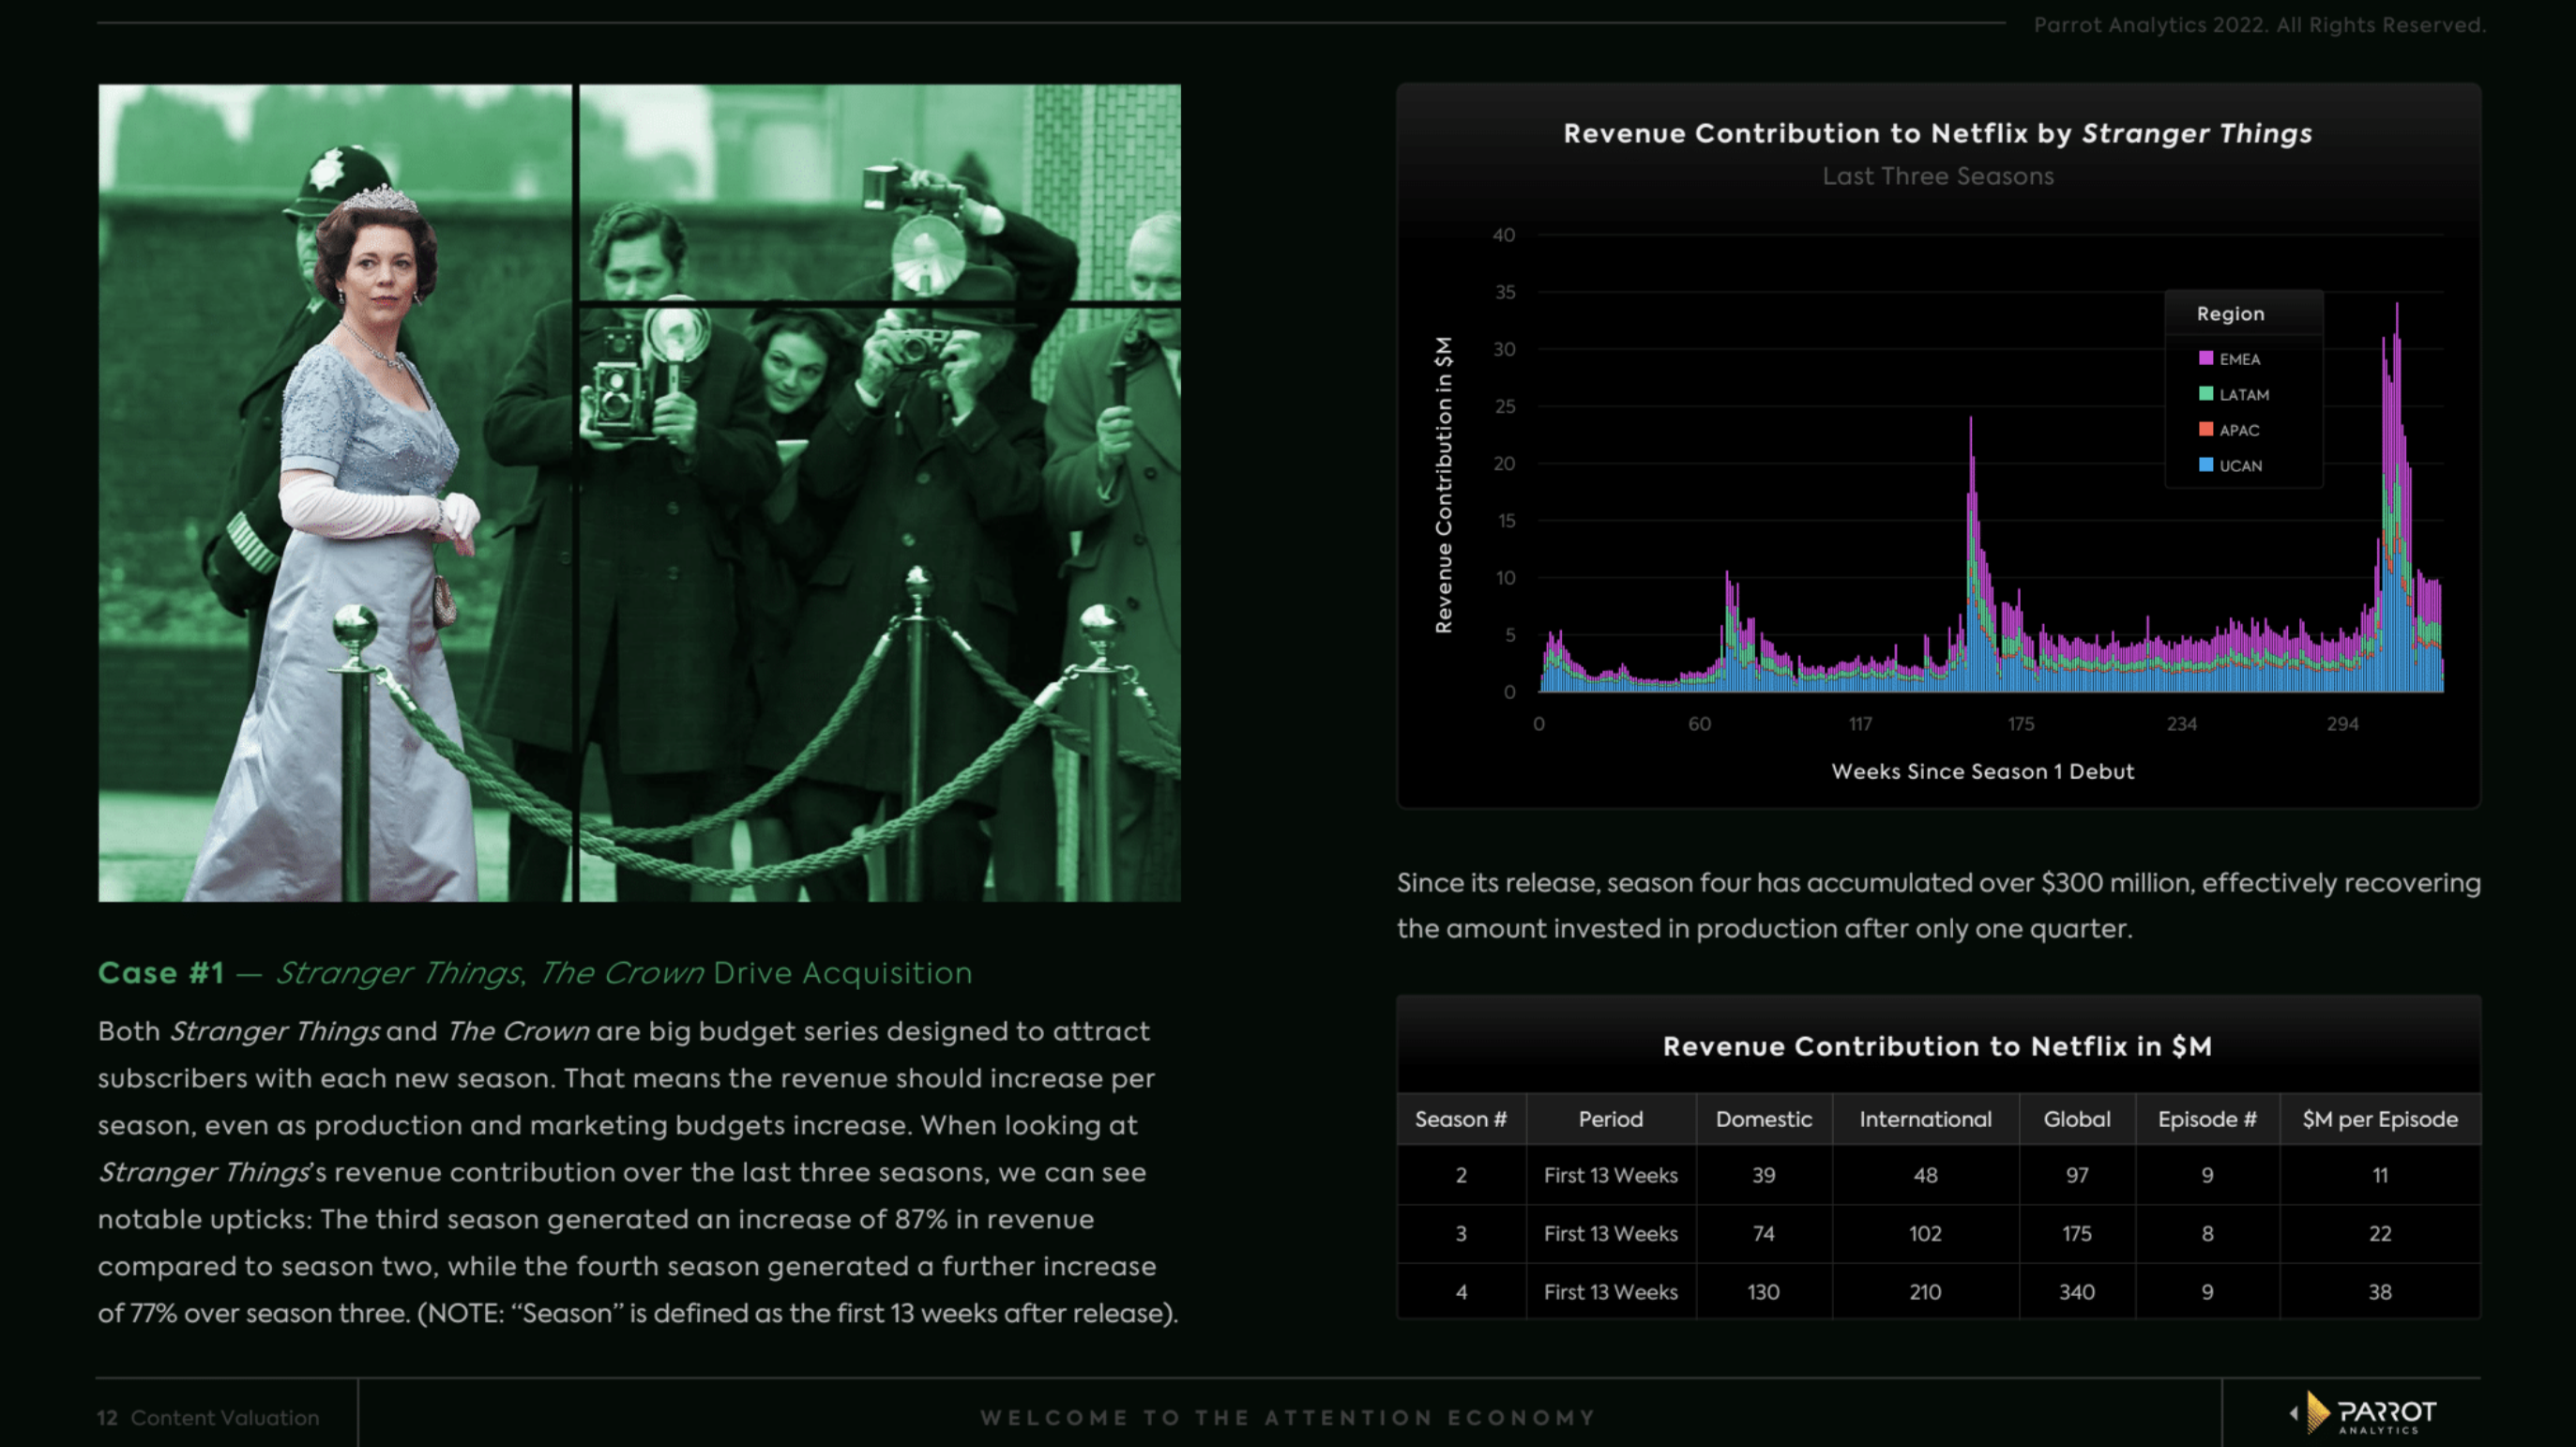Click the y-axis value 25
This screenshot has width=2576, height=1447.
click(x=1504, y=406)
